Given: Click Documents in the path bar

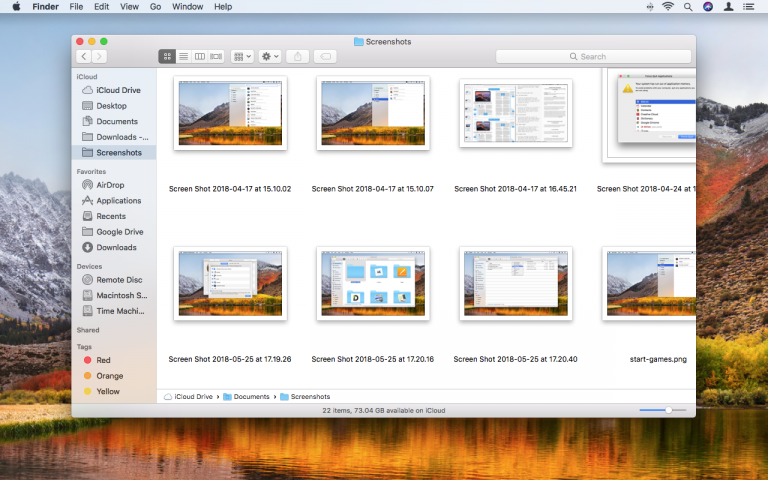Looking at the screenshot, I should 252,397.
